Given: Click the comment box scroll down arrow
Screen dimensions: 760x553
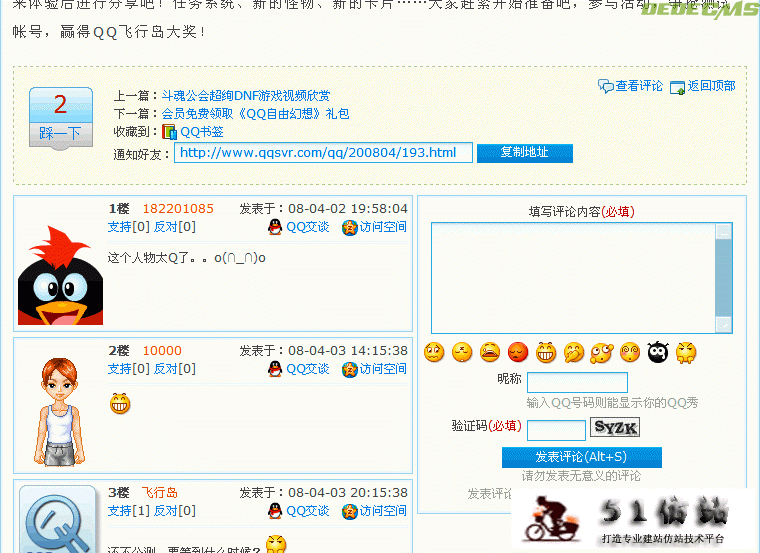Looking at the screenshot, I should coord(724,324).
